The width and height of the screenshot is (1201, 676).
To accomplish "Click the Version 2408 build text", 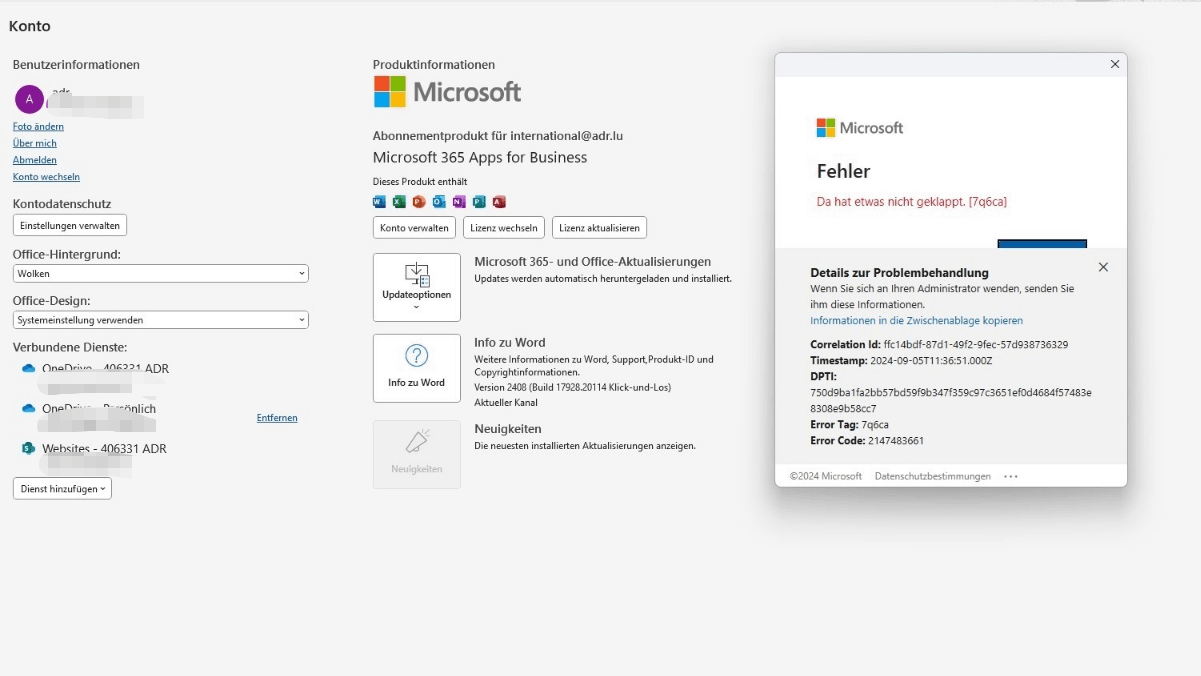I will click(x=572, y=387).
